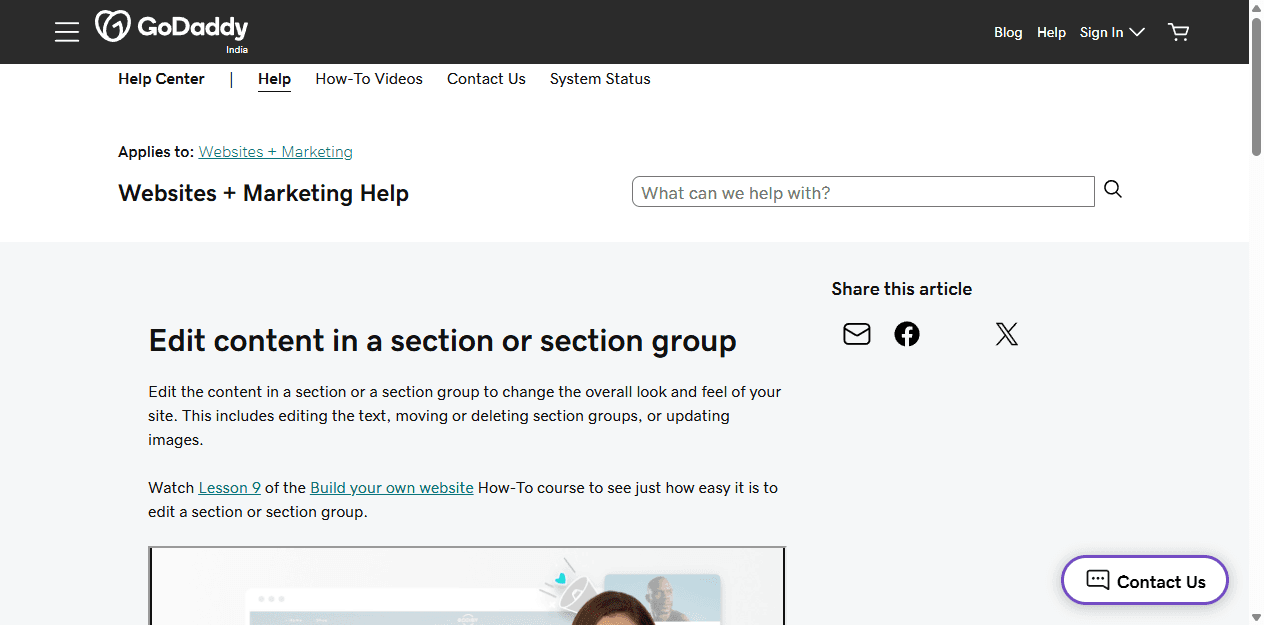Open the Contact Us tab
This screenshot has height=625, width=1264.
coord(486,79)
